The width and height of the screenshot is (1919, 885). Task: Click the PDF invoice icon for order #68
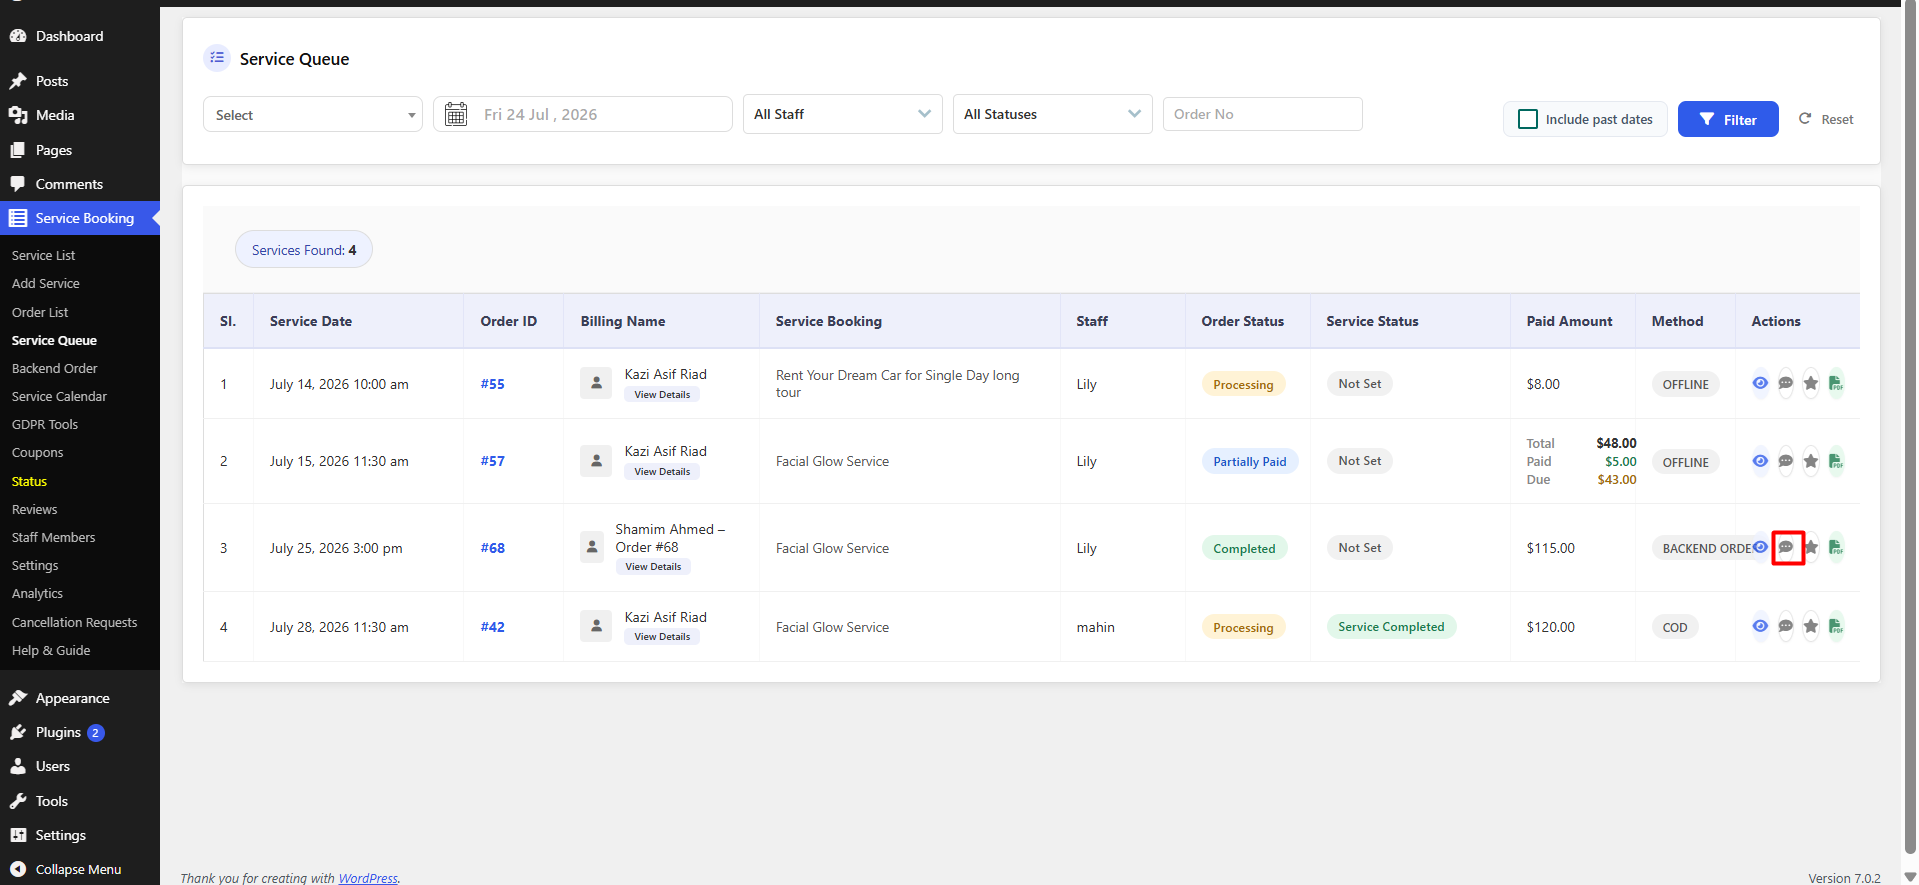(x=1836, y=547)
